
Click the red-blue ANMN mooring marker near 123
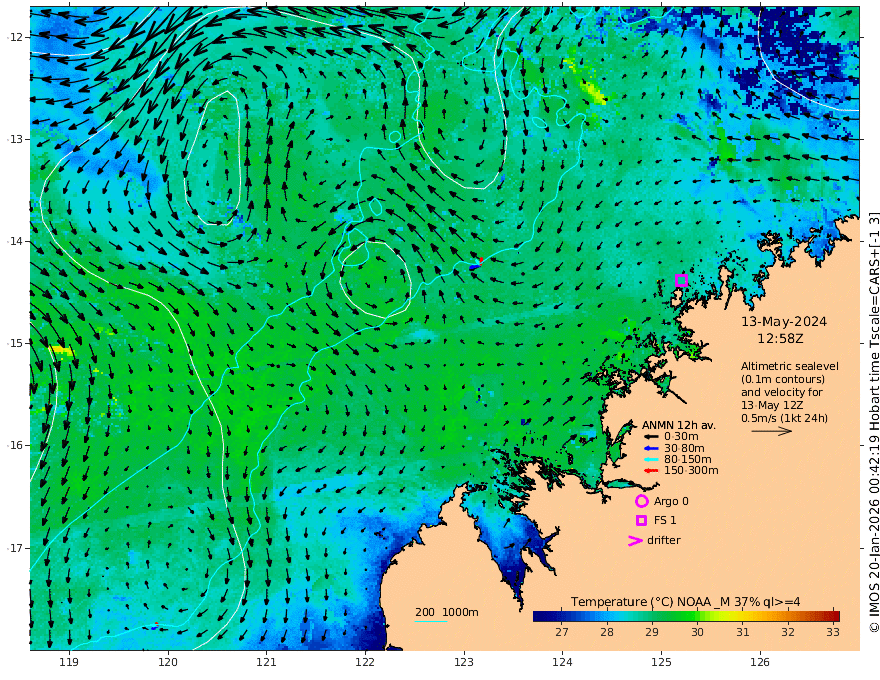(x=476, y=264)
